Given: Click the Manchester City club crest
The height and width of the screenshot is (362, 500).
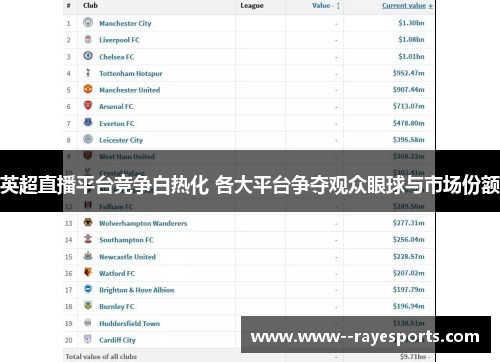Looking at the screenshot, I should [x=88, y=22].
